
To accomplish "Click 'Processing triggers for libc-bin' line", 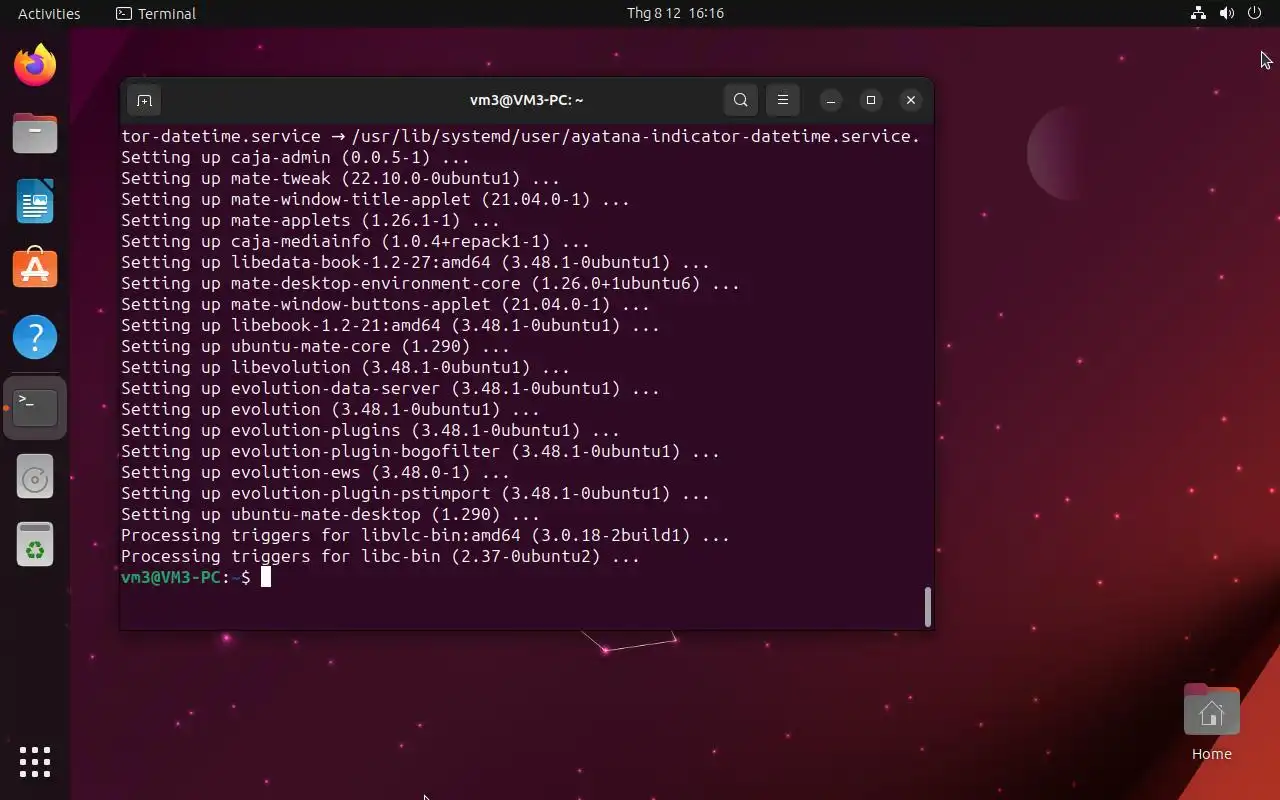I will 380,556.
